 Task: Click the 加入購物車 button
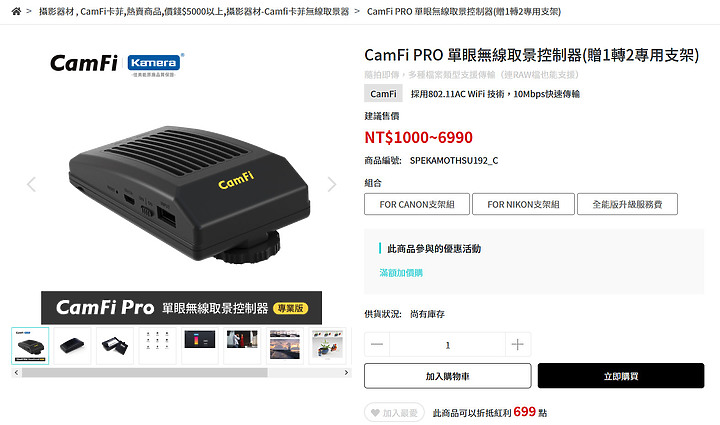click(x=448, y=376)
